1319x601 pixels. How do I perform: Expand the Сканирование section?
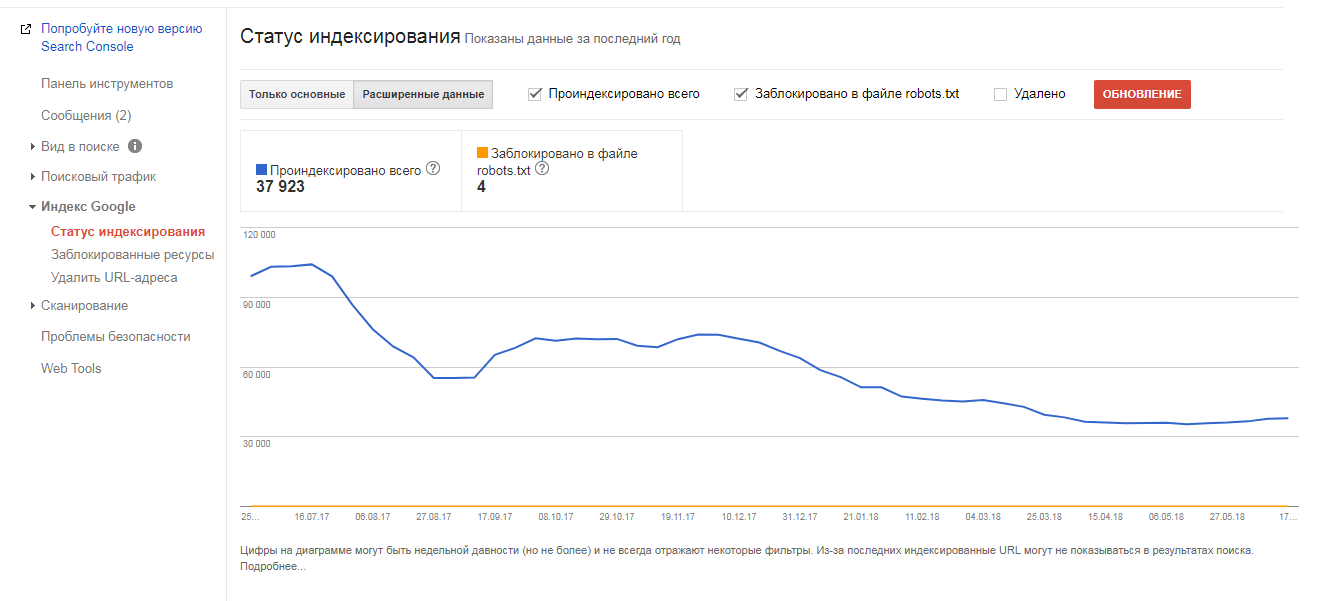click(x=33, y=306)
